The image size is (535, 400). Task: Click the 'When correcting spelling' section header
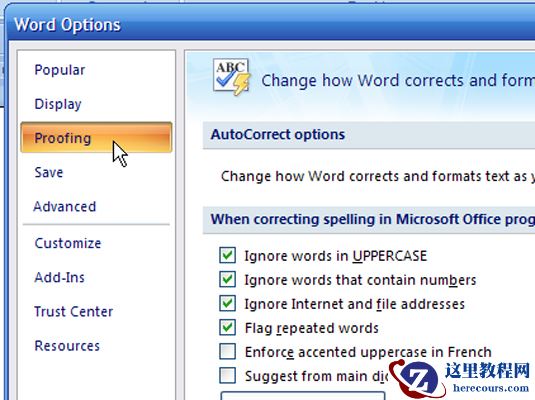pos(369,220)
